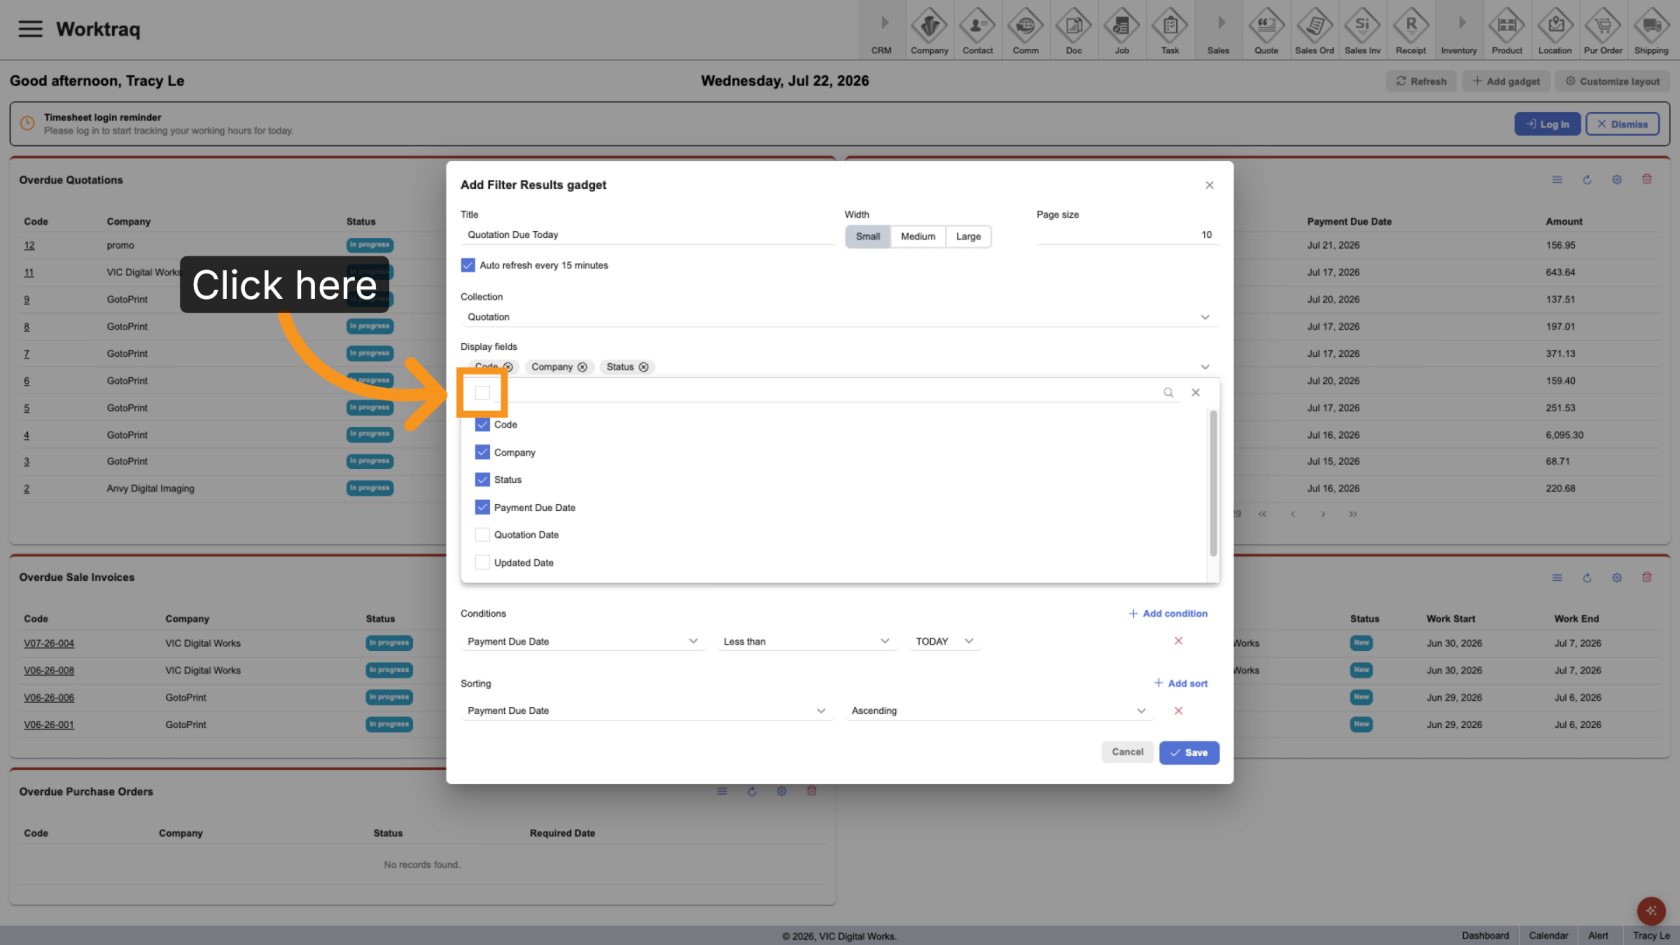Open the Sales Ord module icon
The width and height of the screenshot is (1680, 945).
[1314, 31]
